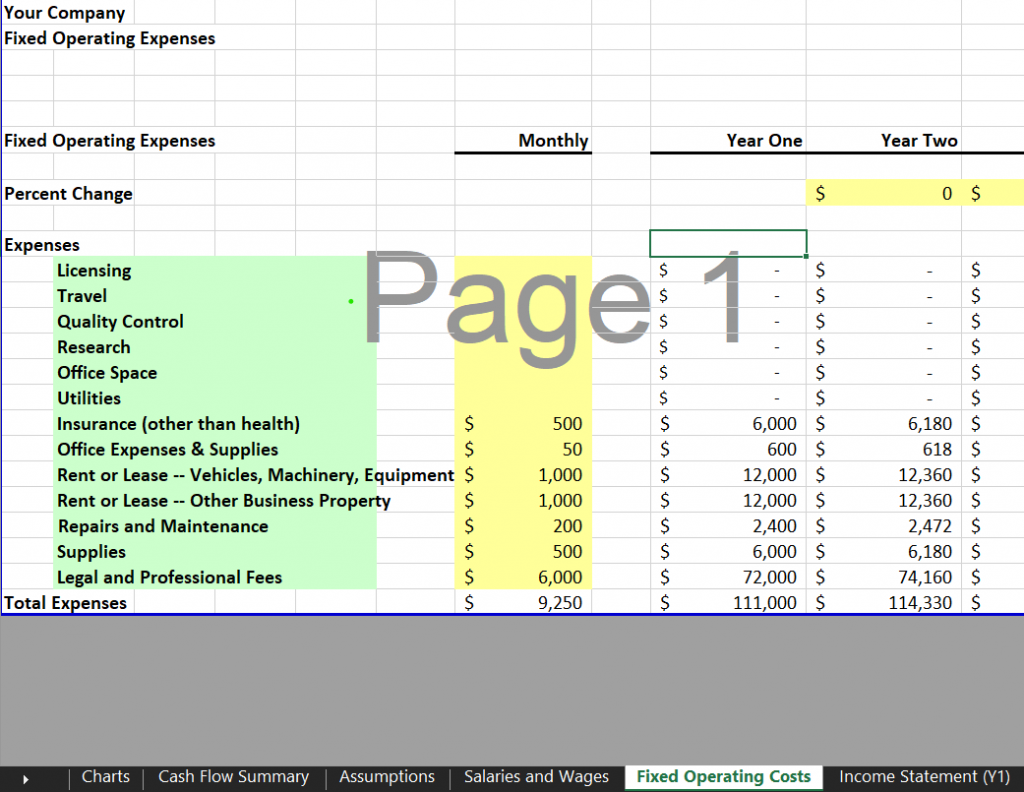The width and height of the screenshot is (1024, 792).
Task: Open the Cash Flow Summary sheet
Action: point(233,777)
